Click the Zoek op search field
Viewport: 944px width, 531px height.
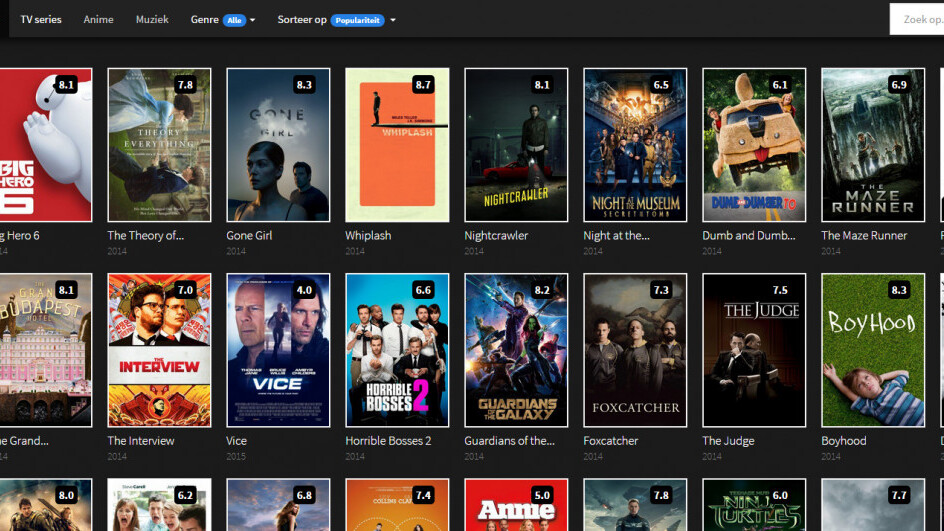coord(918,19)
